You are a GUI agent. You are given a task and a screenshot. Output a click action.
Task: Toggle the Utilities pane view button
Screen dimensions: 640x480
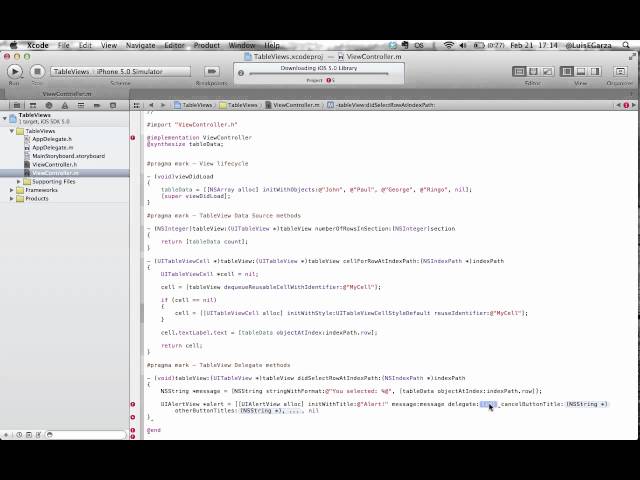(x=595, y=71)
